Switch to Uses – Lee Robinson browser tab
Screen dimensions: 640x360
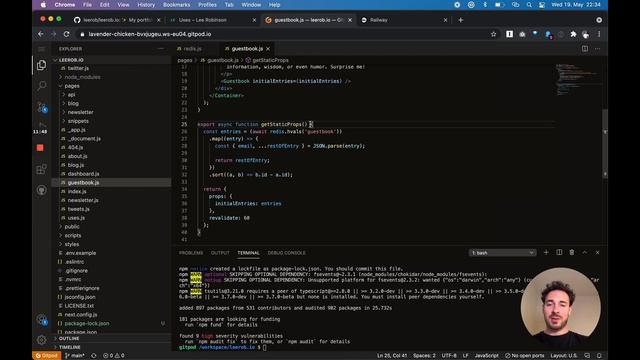tap(212, 20)
